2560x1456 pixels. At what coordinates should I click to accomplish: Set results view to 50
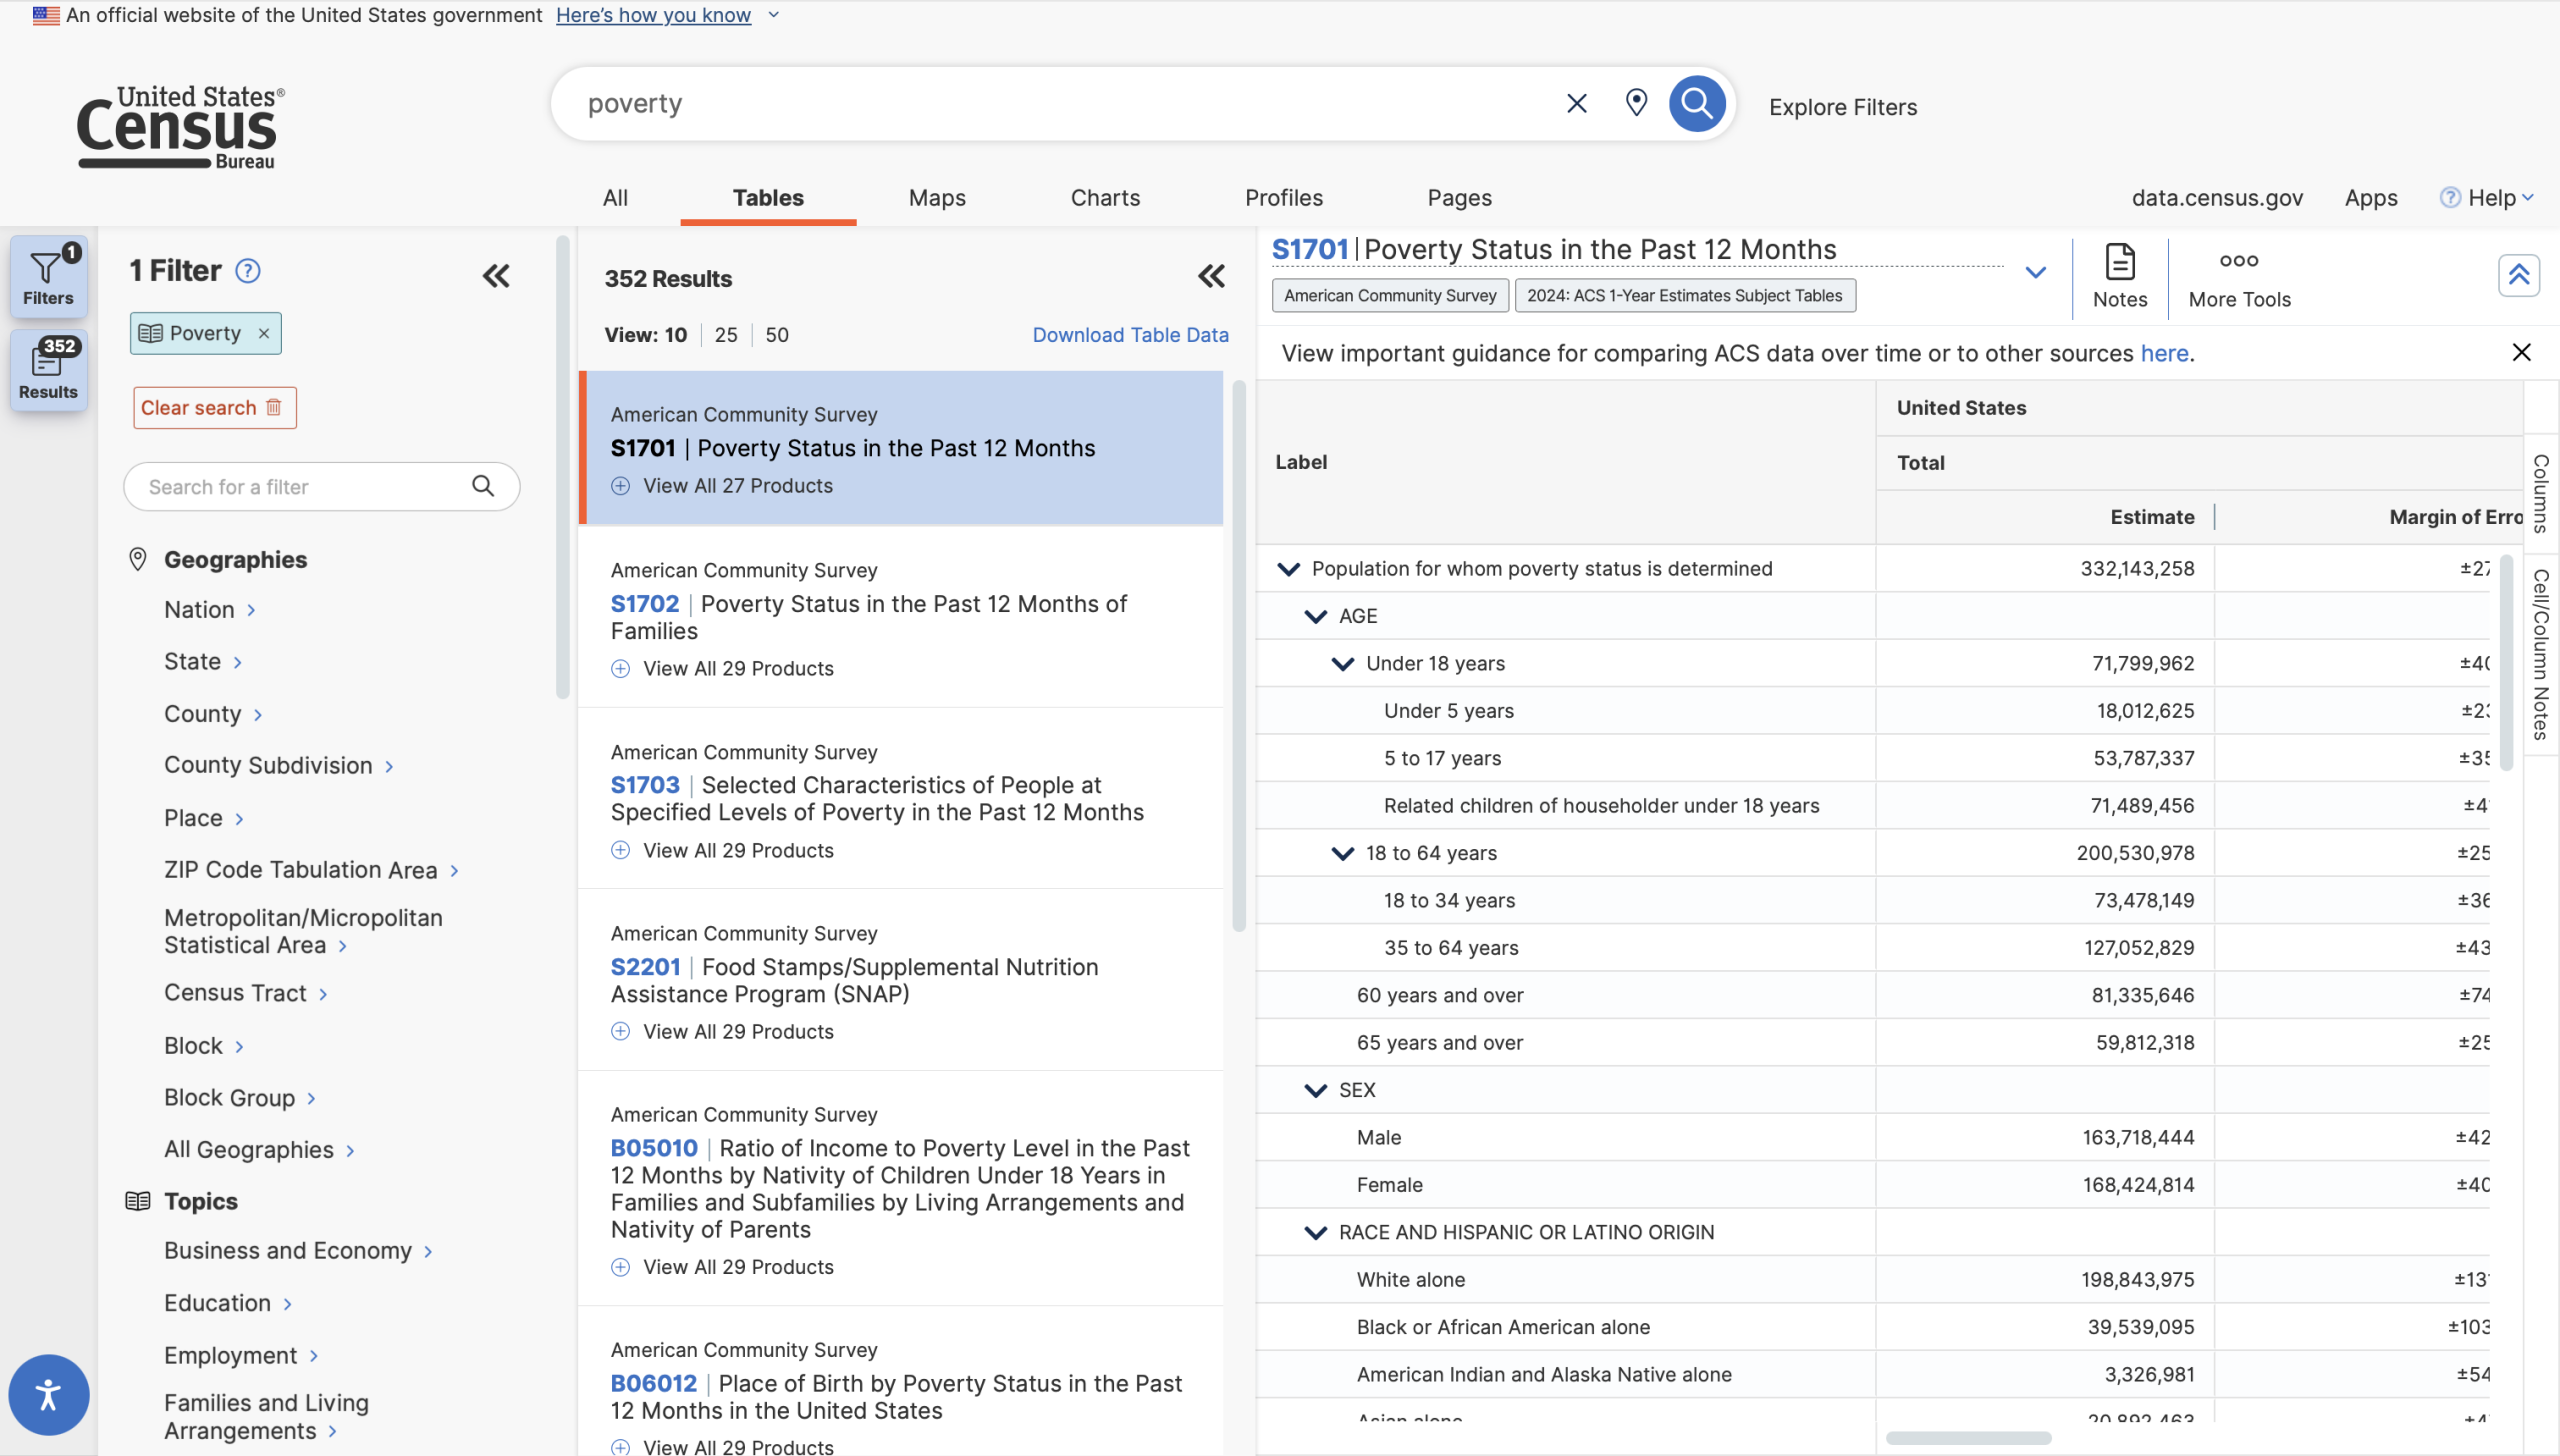[x=777, y=335]
